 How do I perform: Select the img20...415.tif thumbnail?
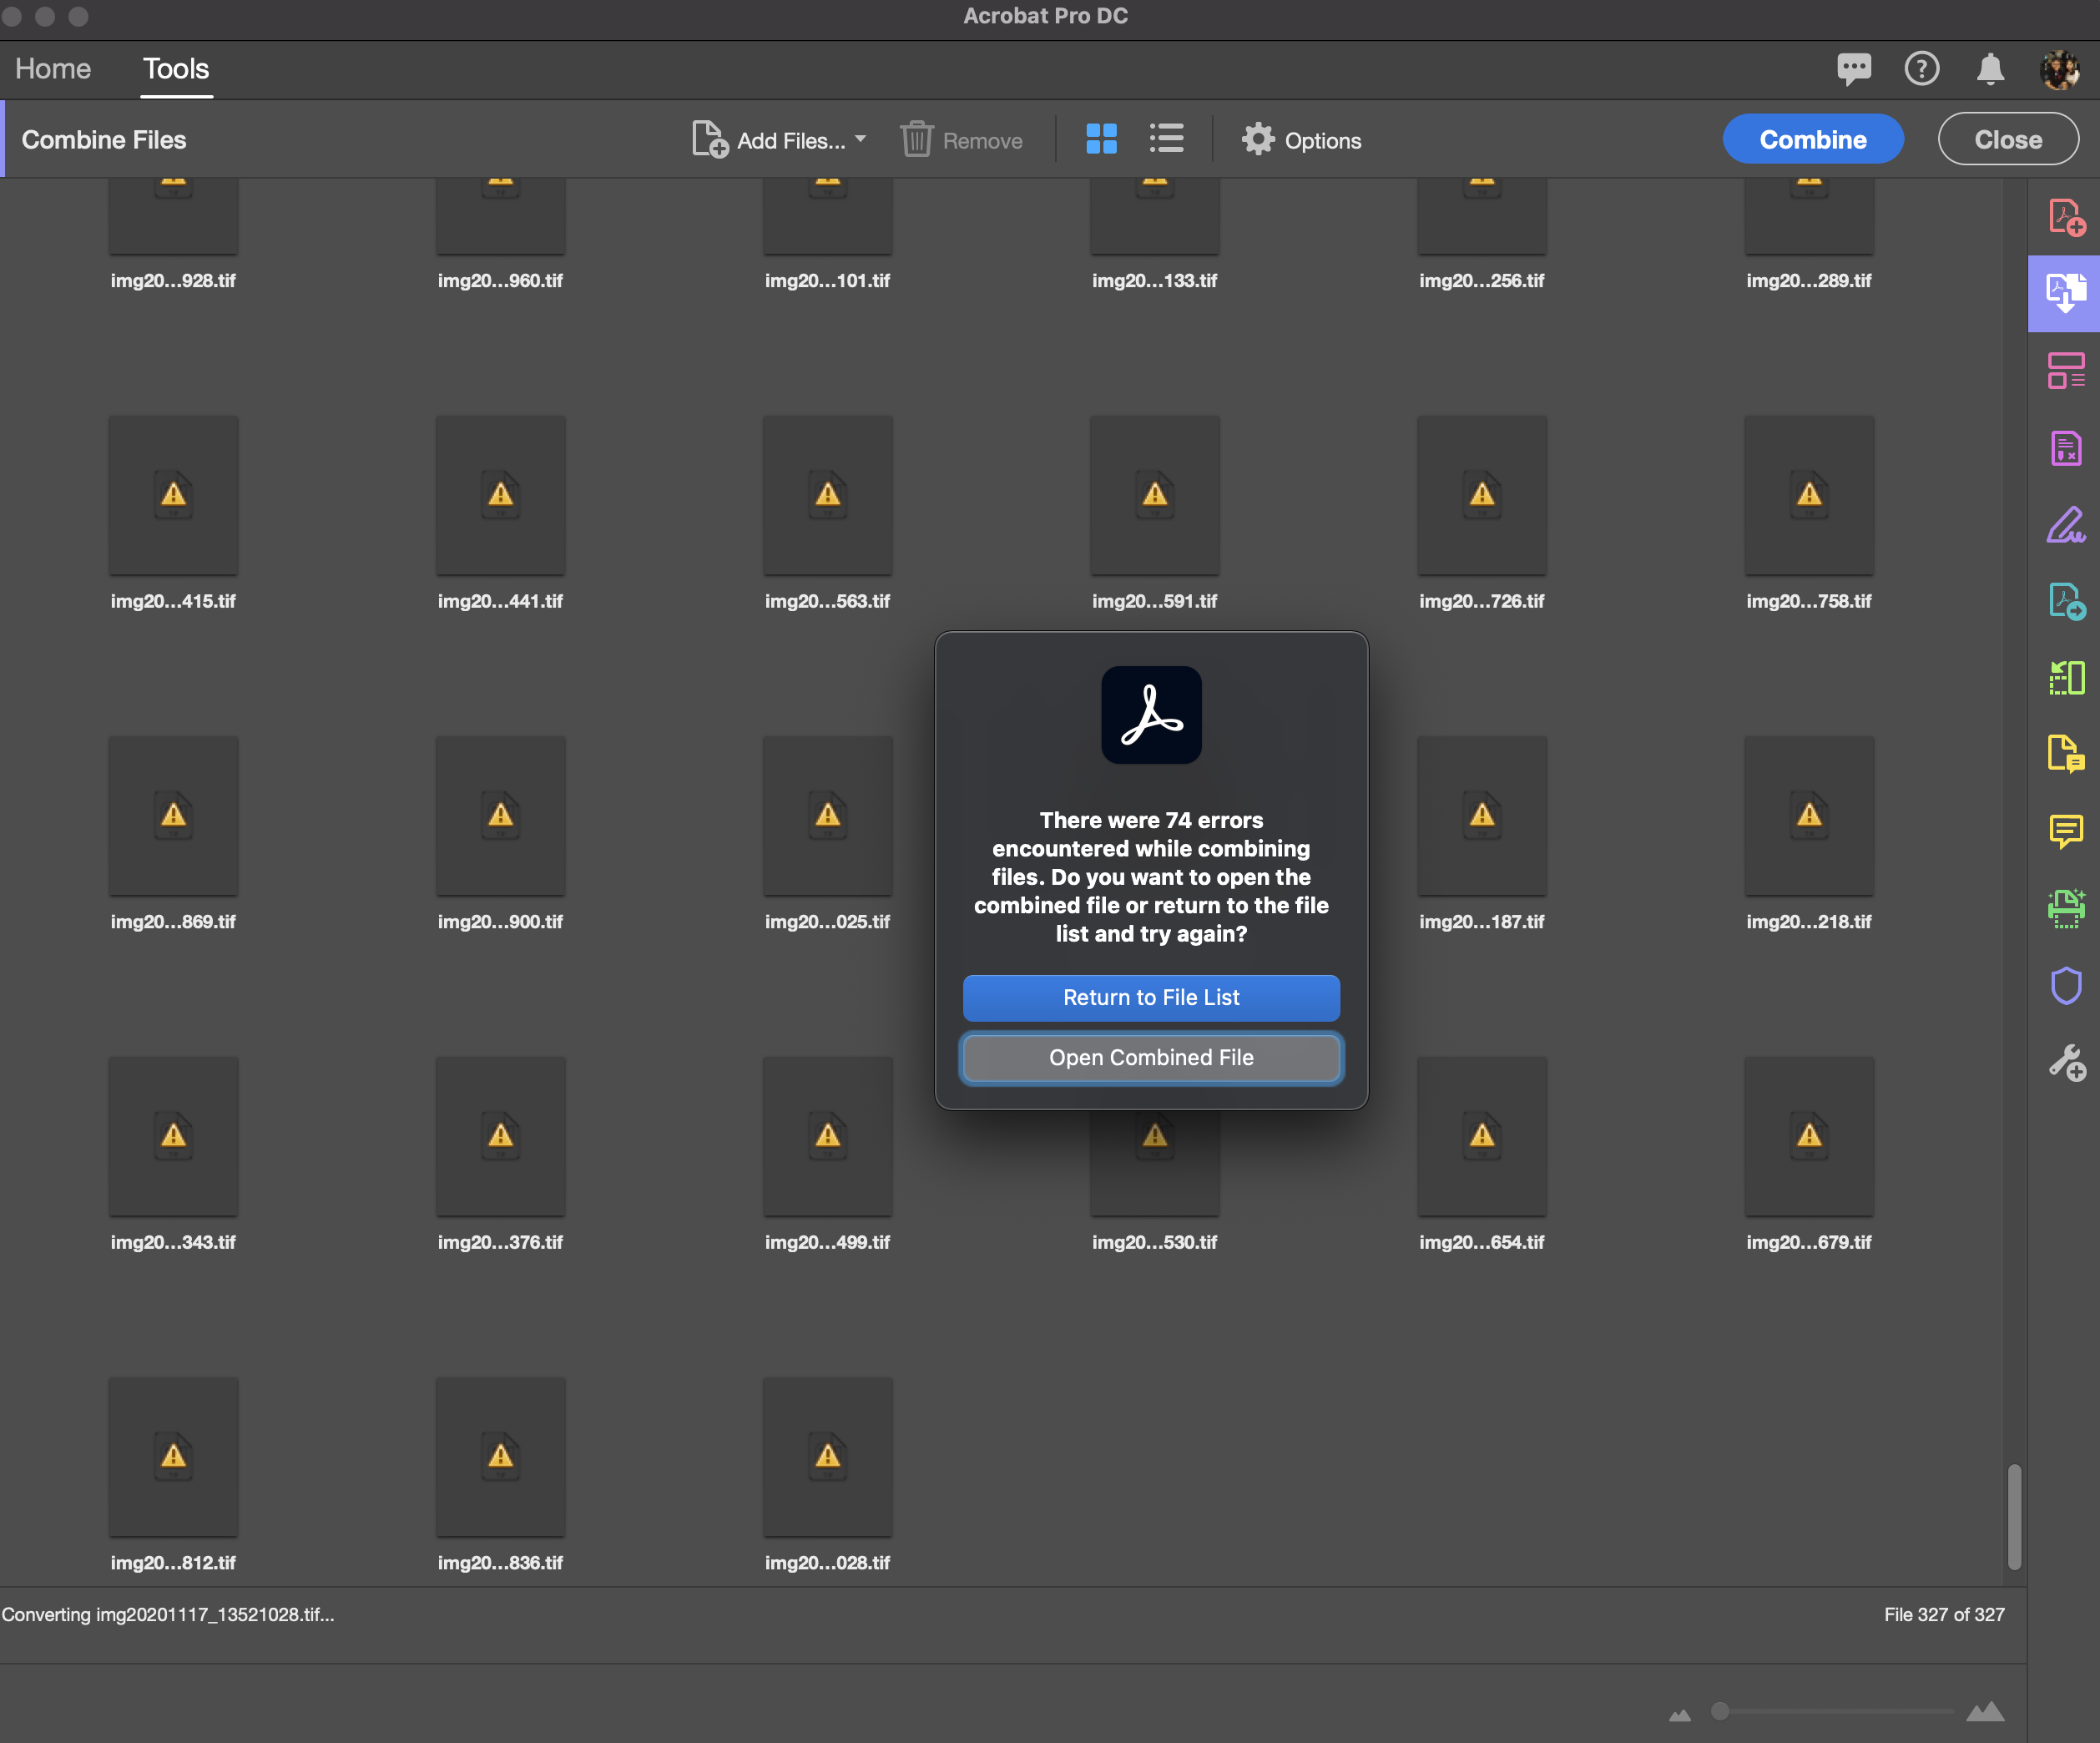pos(172,495)
